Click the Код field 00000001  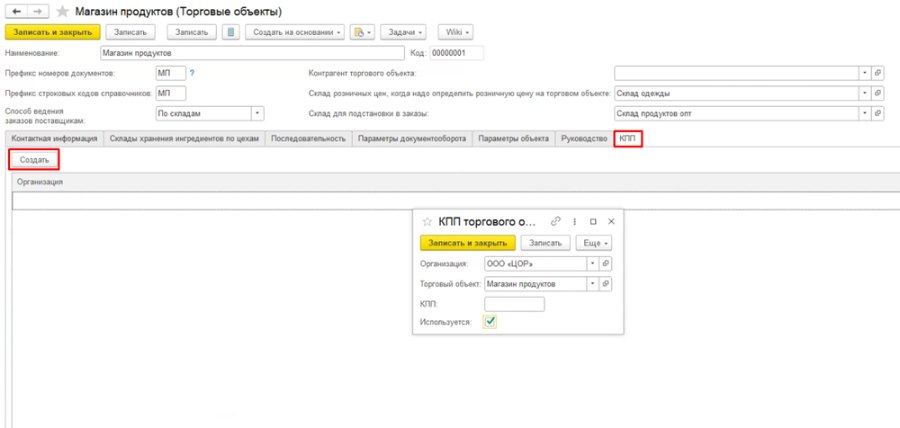(456, 53)
